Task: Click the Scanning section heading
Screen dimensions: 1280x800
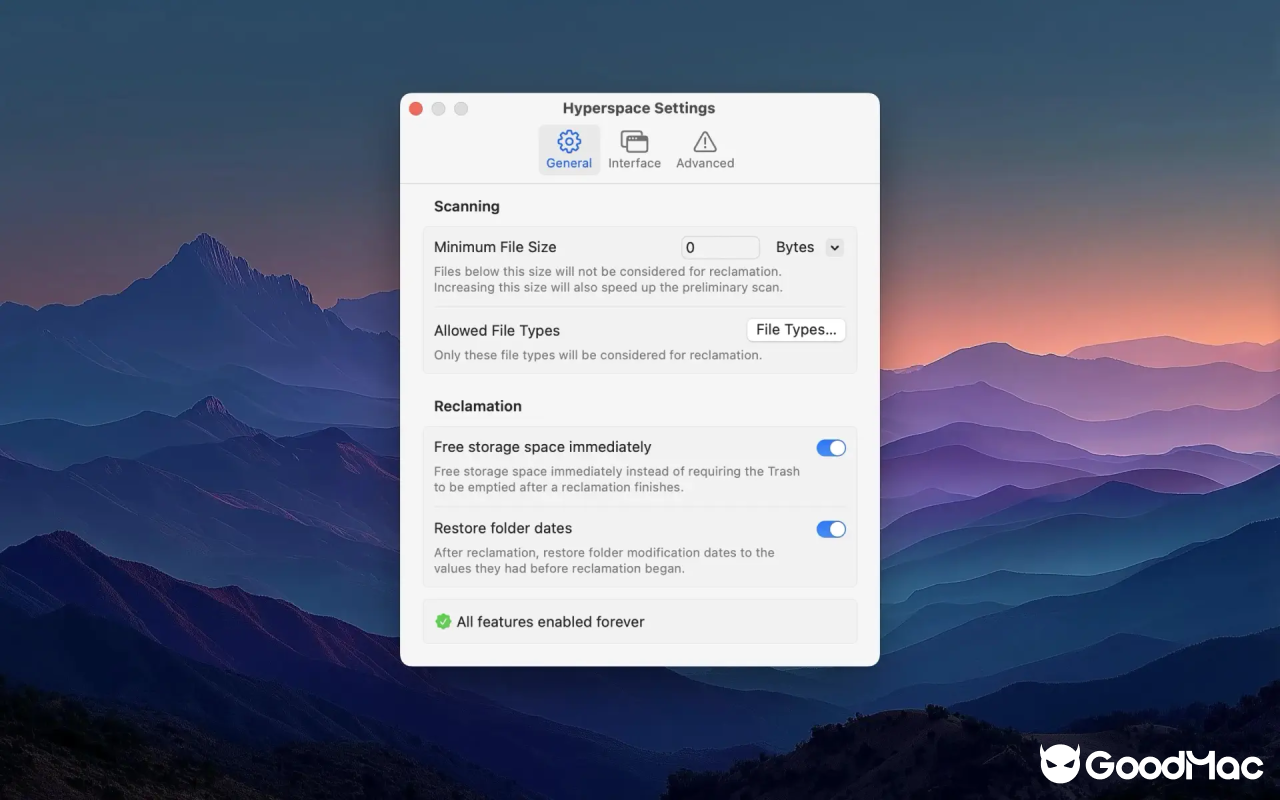Action: (x=467, y=207)
